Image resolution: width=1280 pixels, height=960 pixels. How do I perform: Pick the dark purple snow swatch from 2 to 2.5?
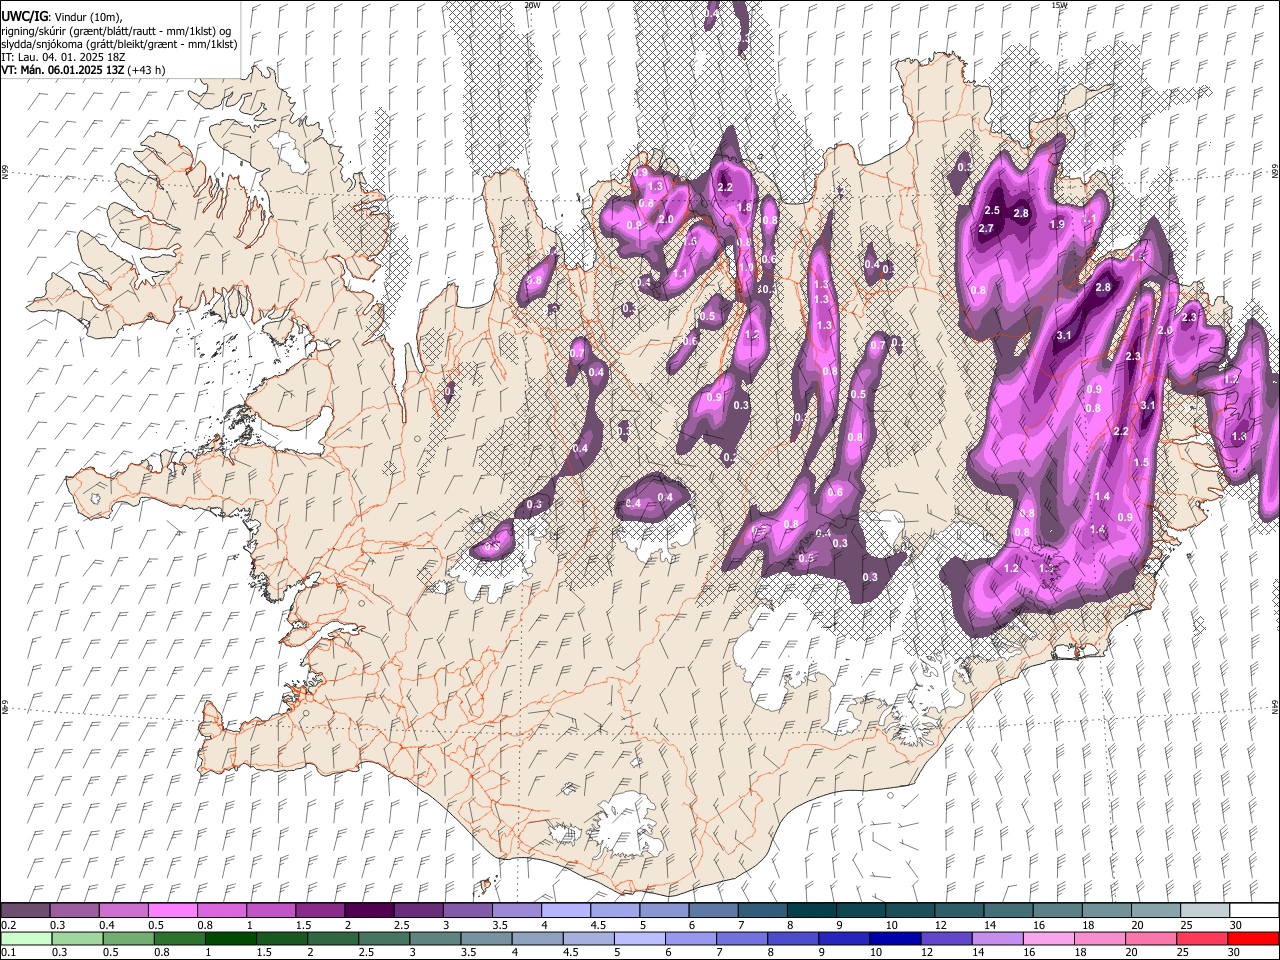369,911
